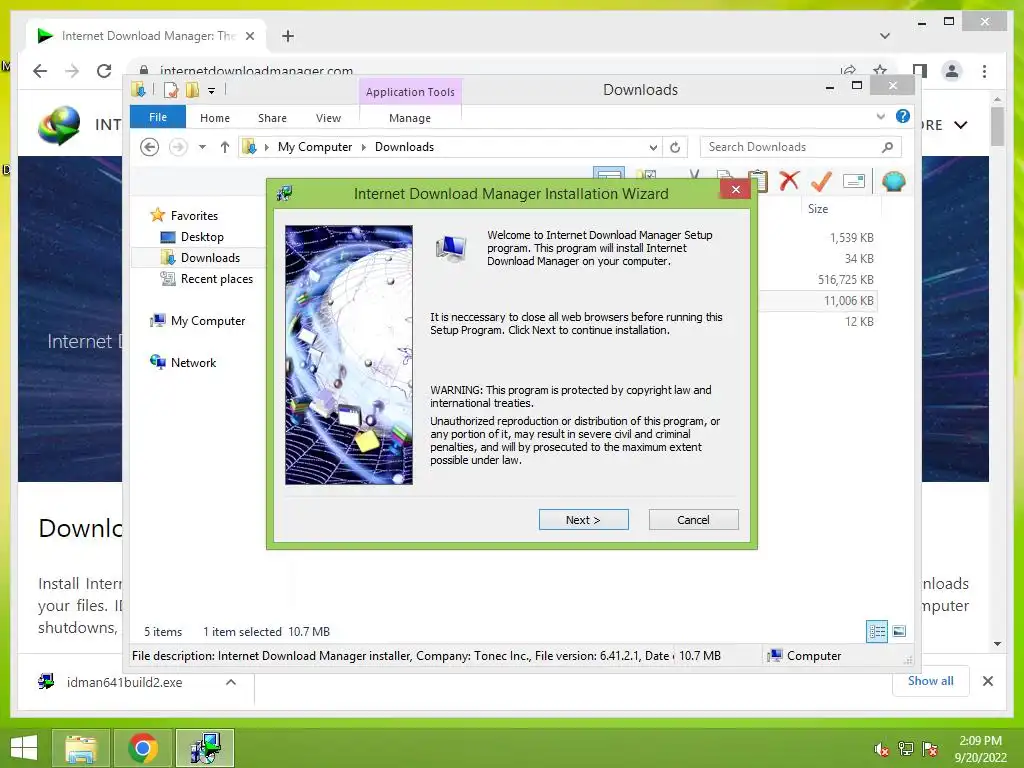Open the address bar history dropdown

click(653, 148)
